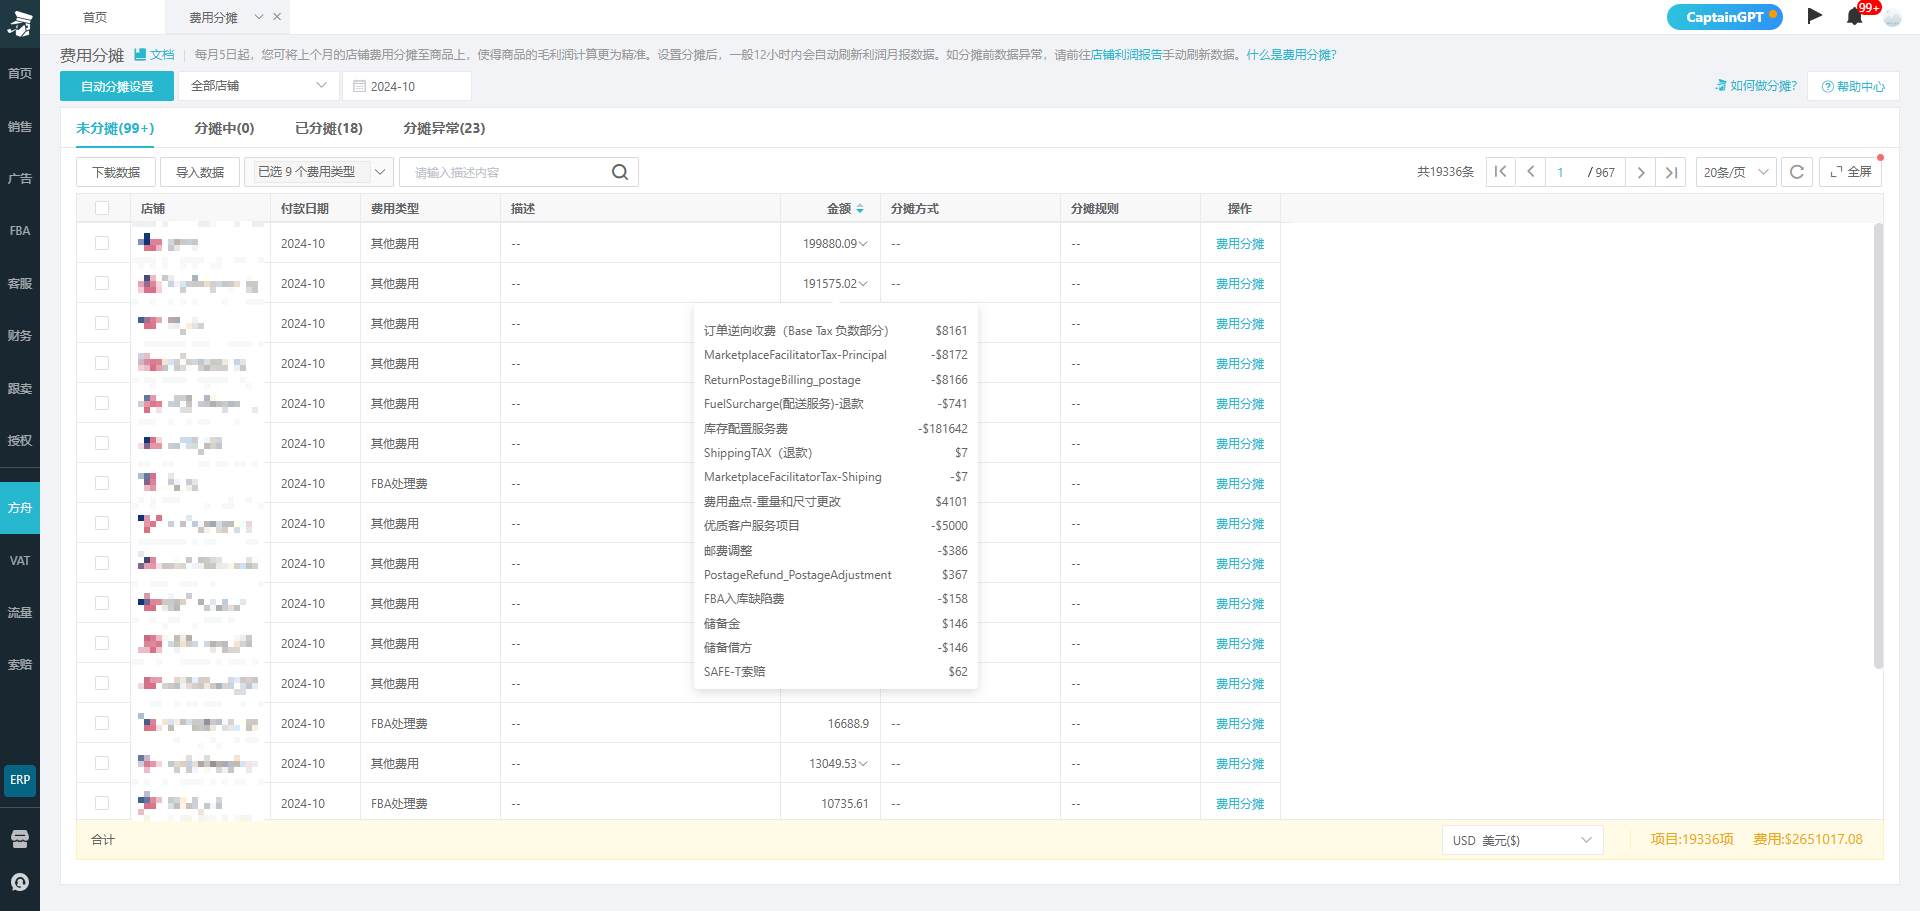
Task: Open the 全部店铺 store dropdown
Action: click(x=258, y=86)
